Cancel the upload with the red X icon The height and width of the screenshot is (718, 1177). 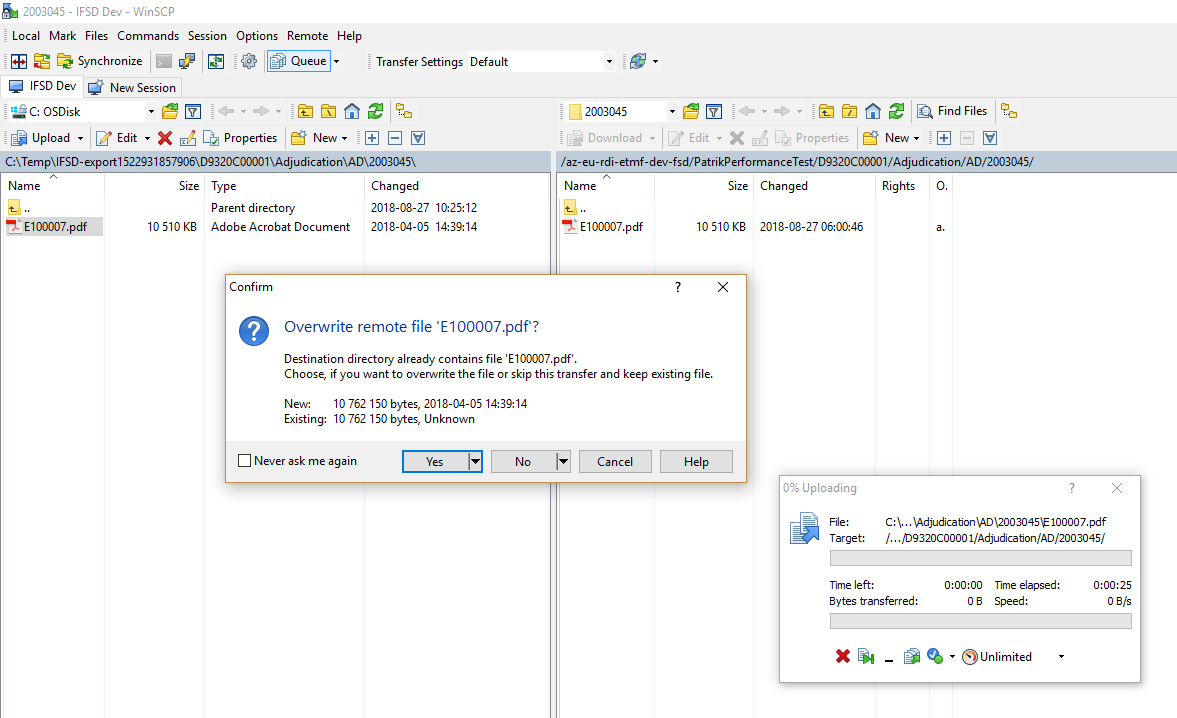(x=842, y=657)
